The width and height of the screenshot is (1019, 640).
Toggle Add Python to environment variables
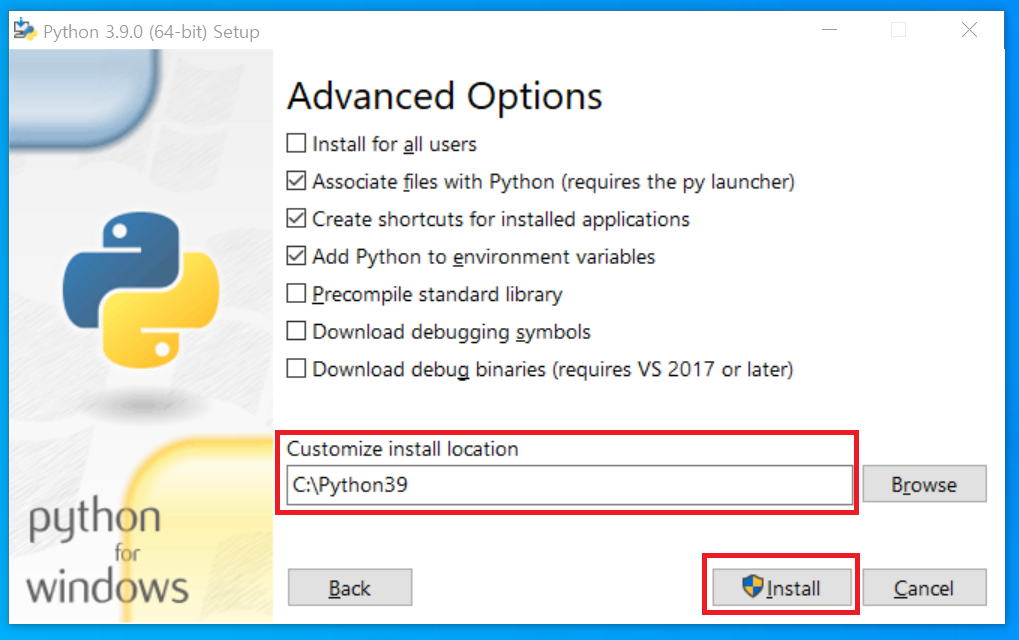(x=296, y=256)
